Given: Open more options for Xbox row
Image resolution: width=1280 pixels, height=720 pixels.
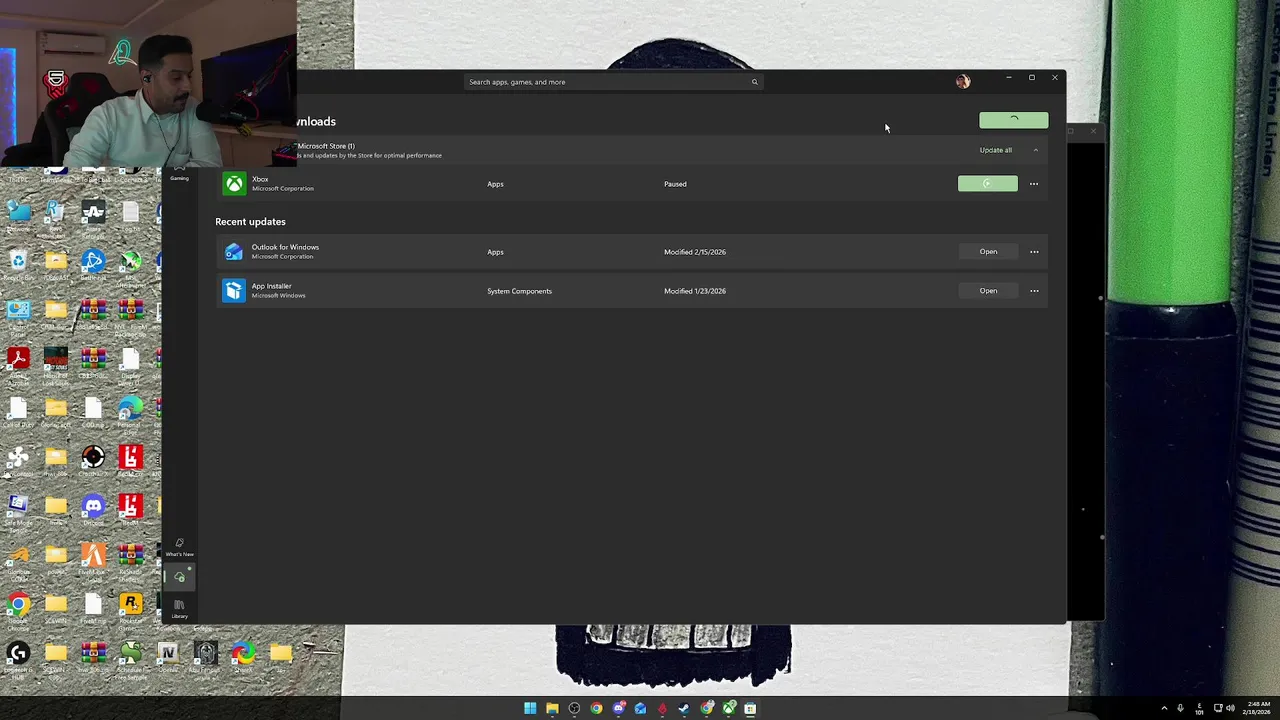Looking at the screenshot, I should pos(1034,184).
